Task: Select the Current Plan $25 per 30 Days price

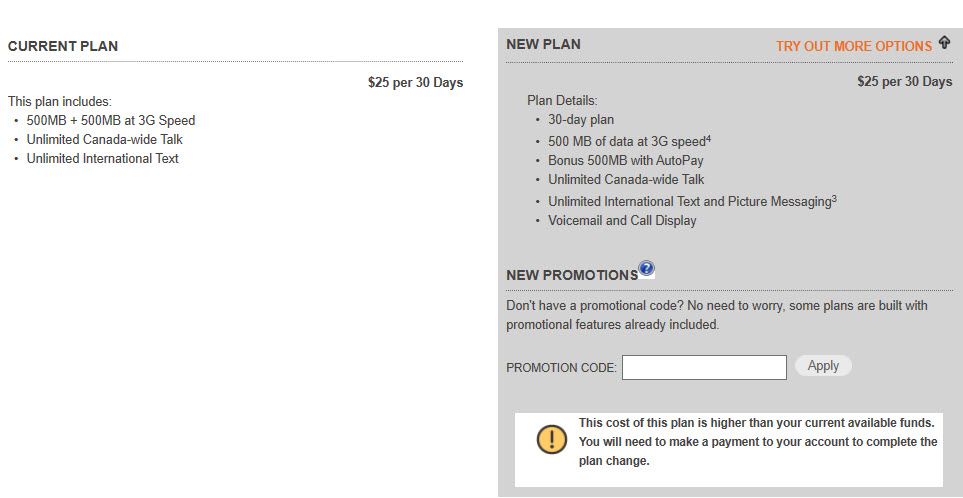Action: (x=415, y=82)
